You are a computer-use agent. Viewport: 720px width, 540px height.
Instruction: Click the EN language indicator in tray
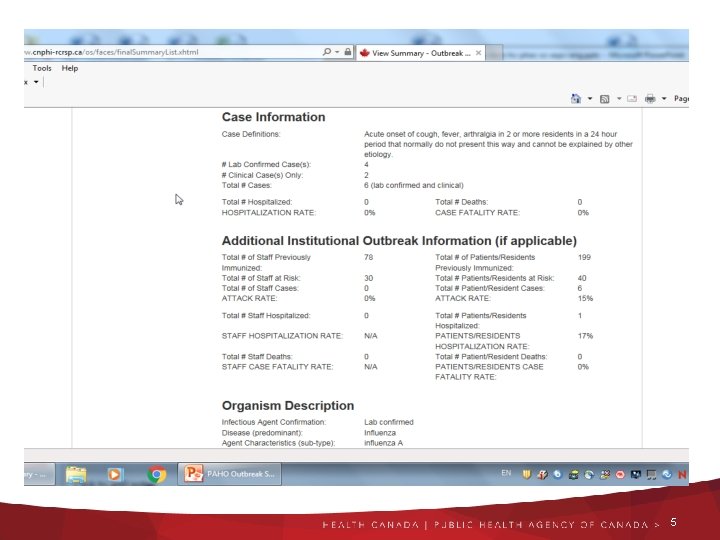click(x=506, y=473)
